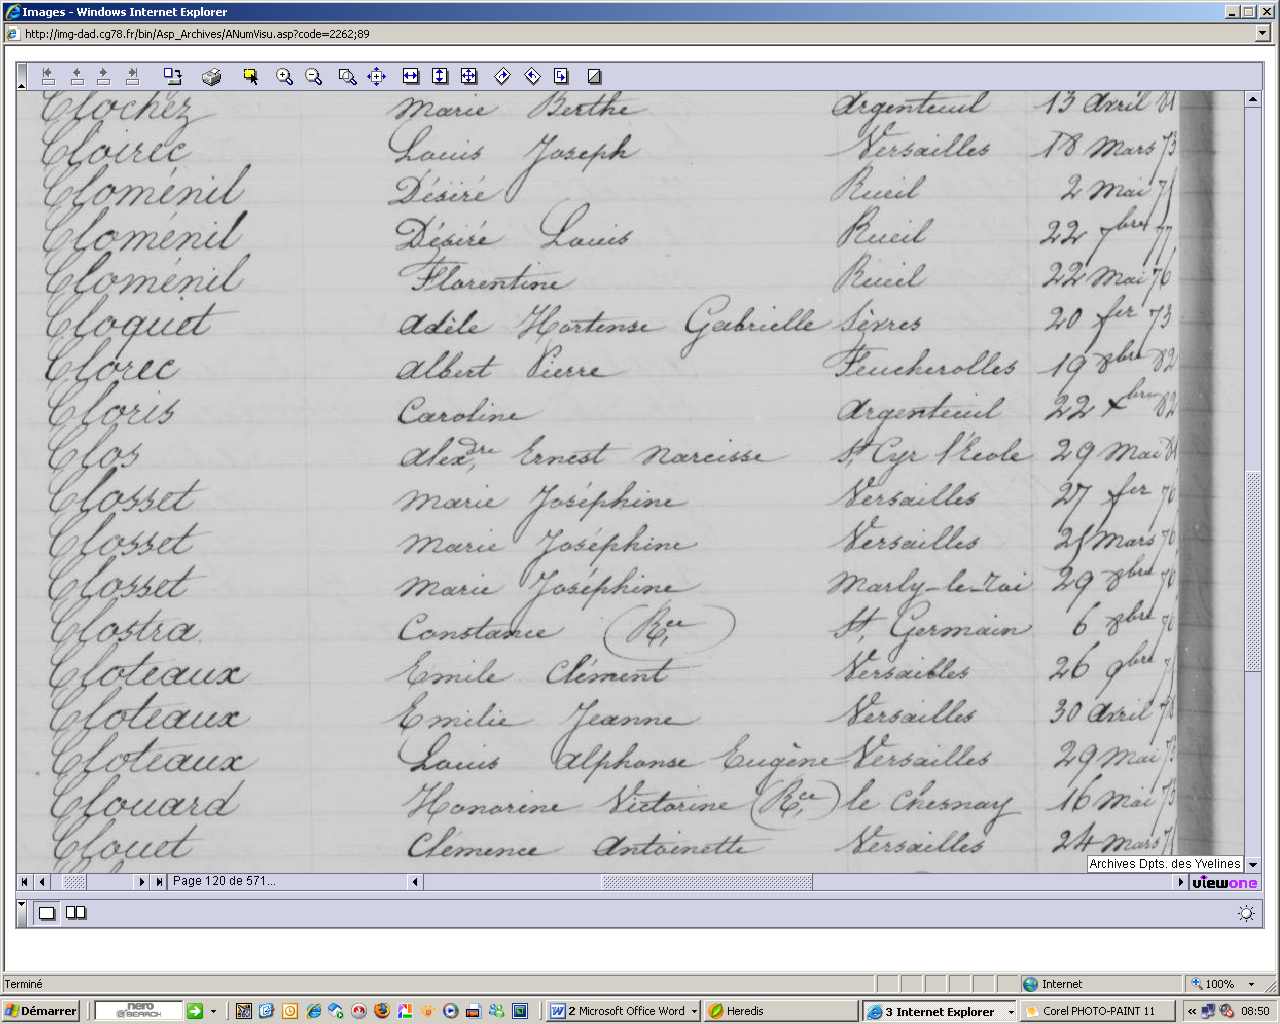
Task: Select the zoom in magnifier tool
Action: [x=284, y=77]
